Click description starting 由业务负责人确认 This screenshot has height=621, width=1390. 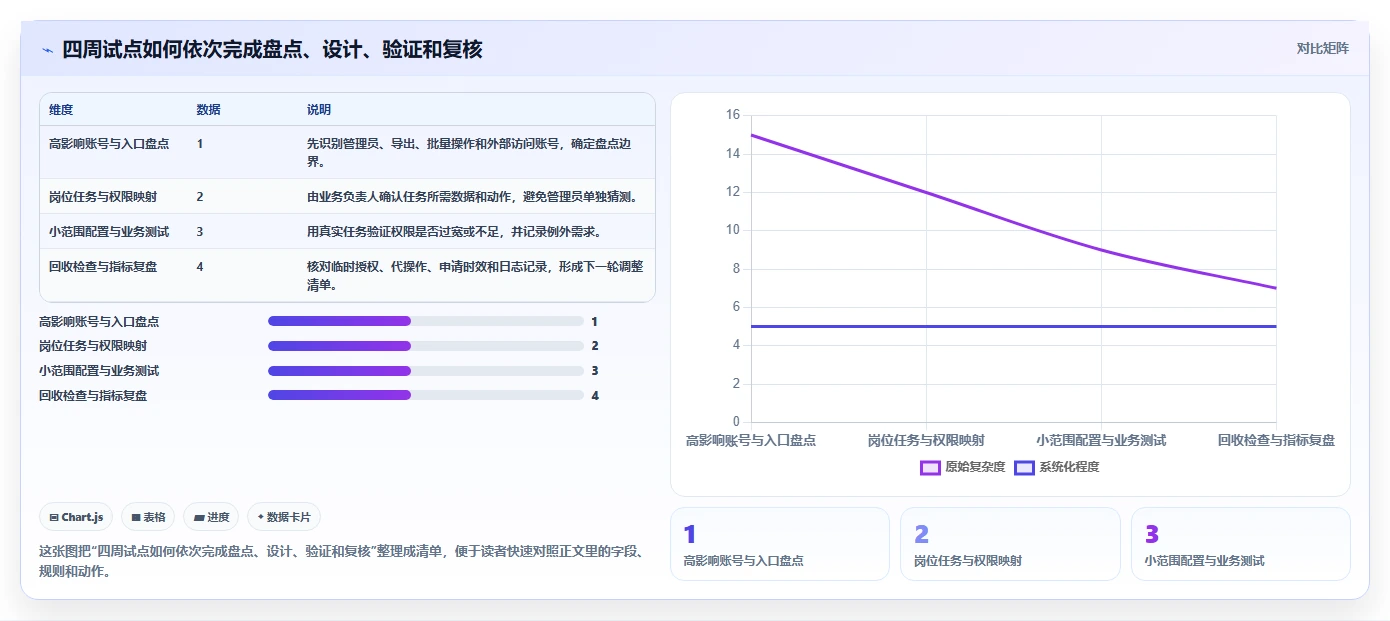473,196
